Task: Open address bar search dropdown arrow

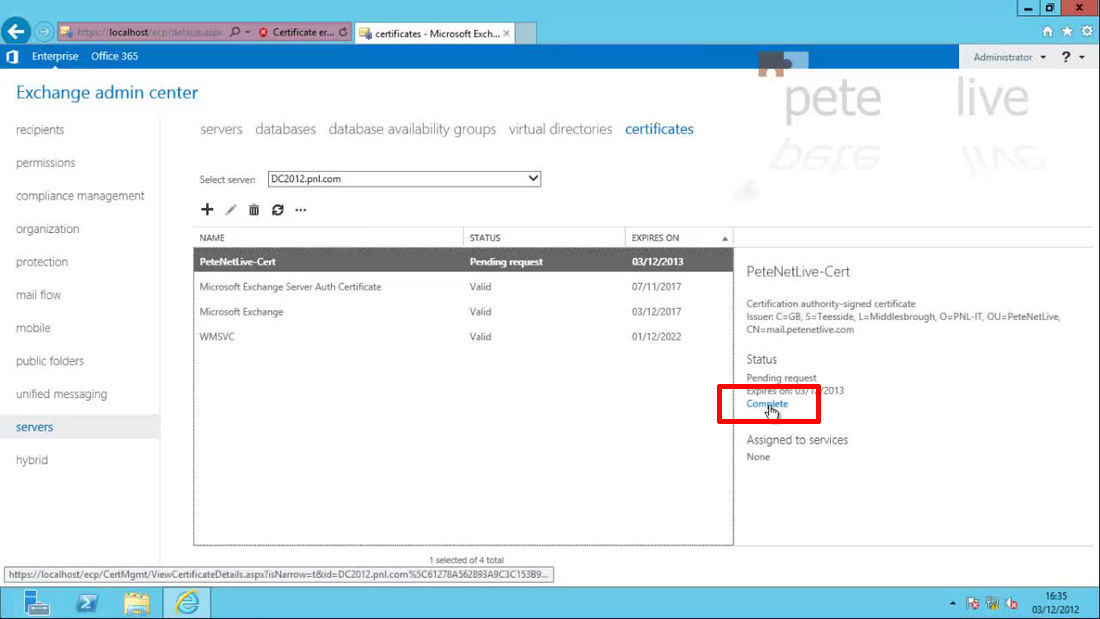Action: coord(248,32)
